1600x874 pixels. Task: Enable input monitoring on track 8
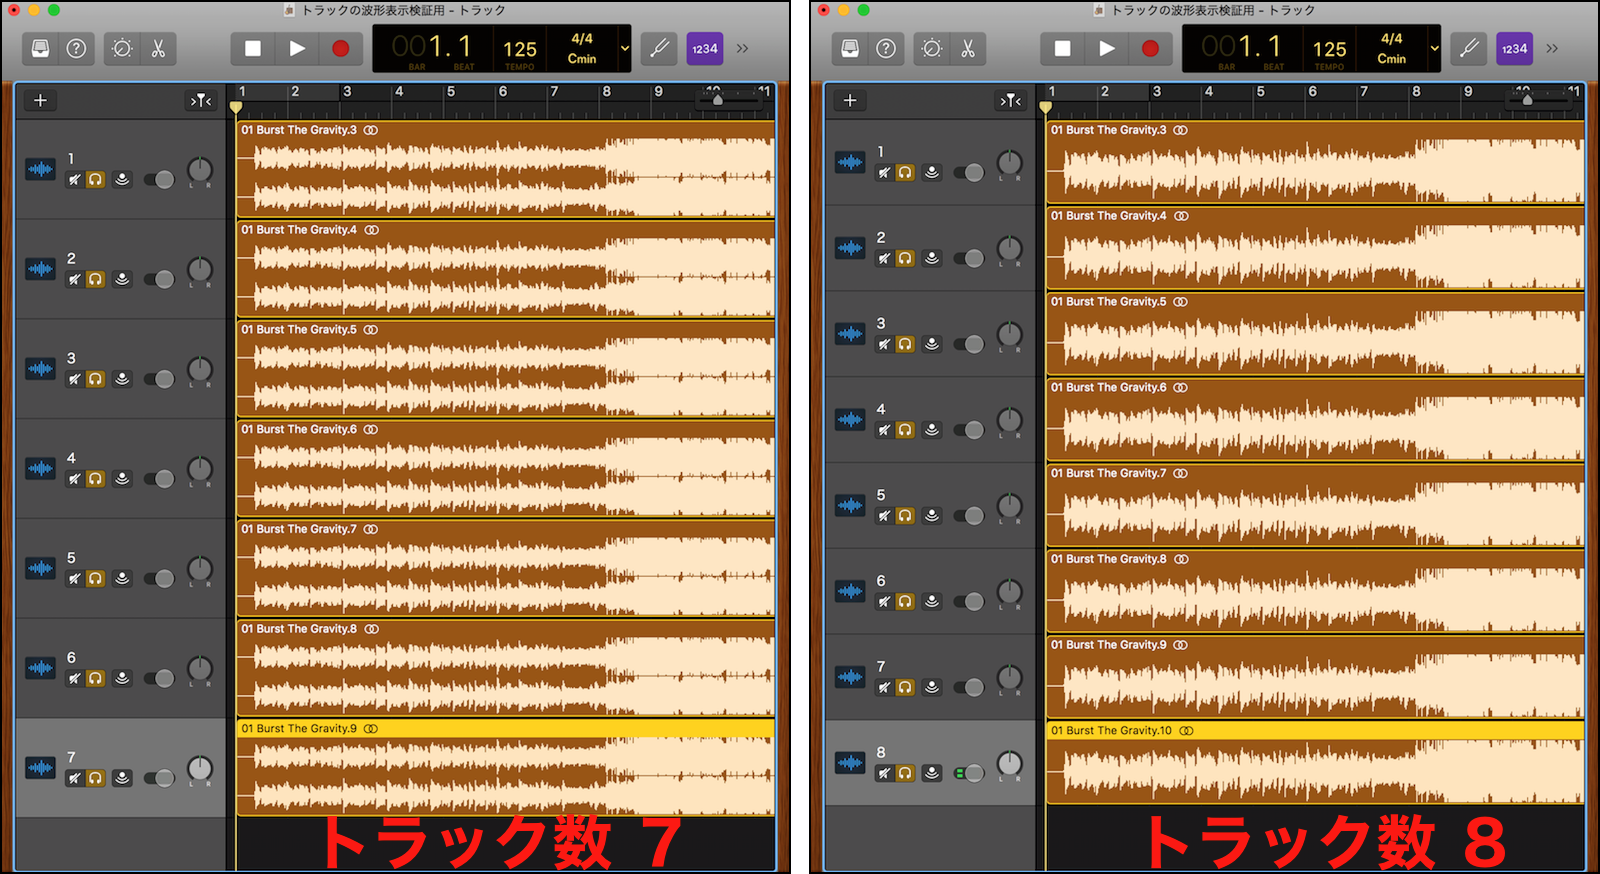(932, 773)
